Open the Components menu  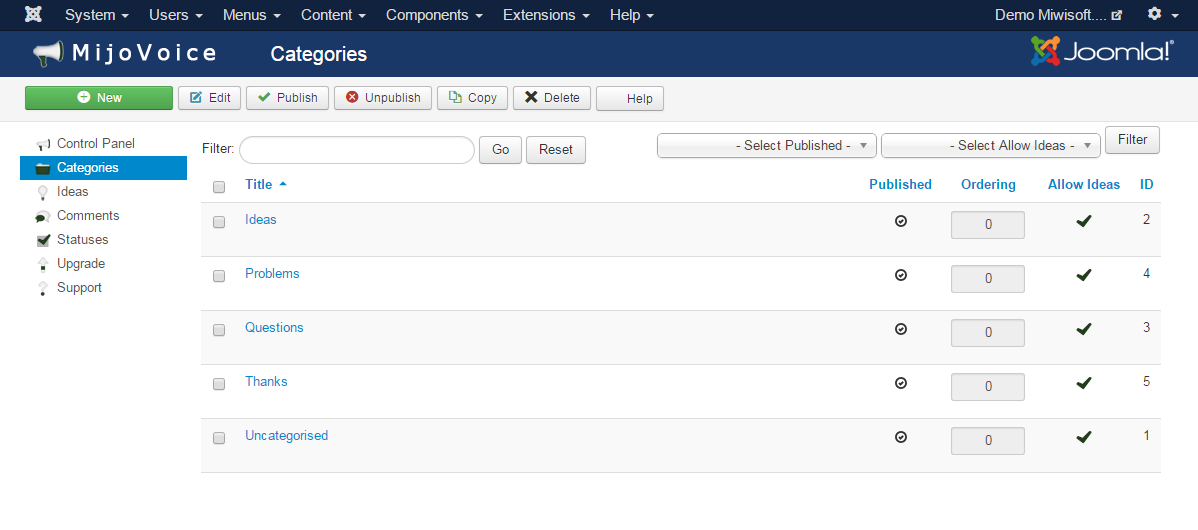(x=434, y=15)
